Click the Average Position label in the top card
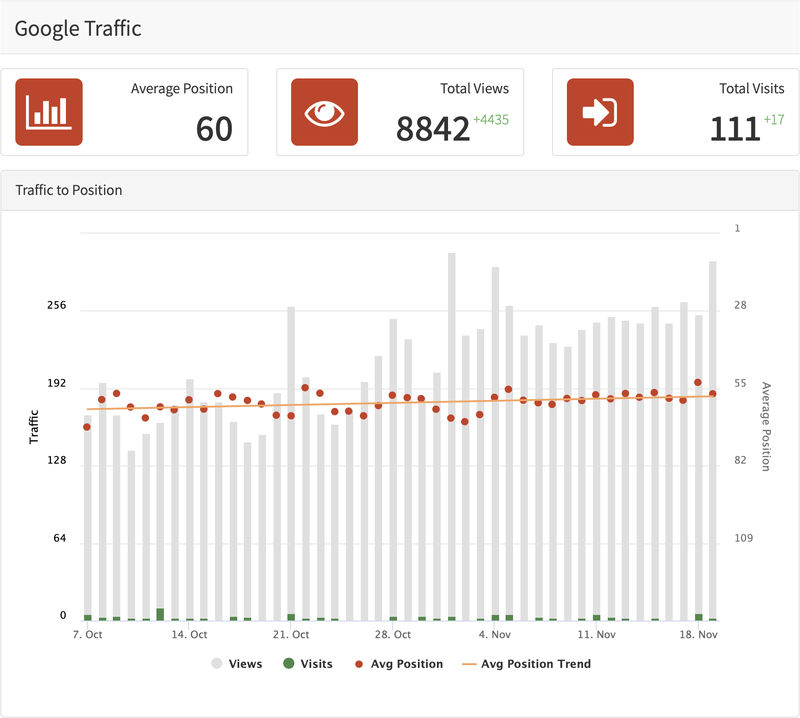This screenshot has height=718, width=800. 182,88
